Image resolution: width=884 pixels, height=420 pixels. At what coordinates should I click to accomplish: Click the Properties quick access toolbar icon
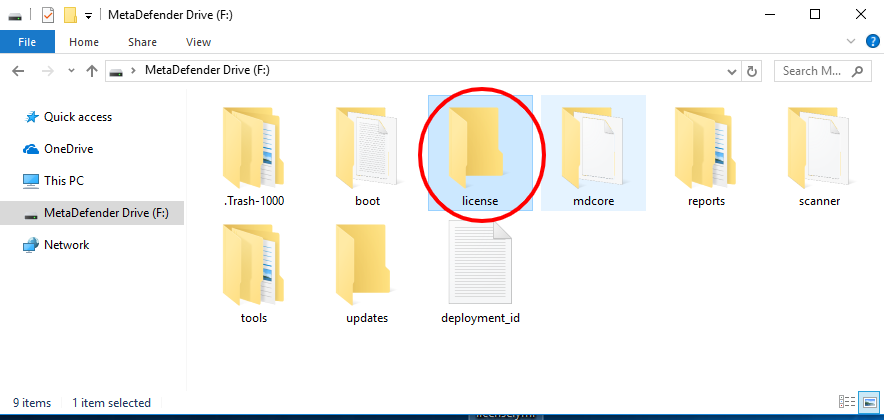tap(48, 15)
